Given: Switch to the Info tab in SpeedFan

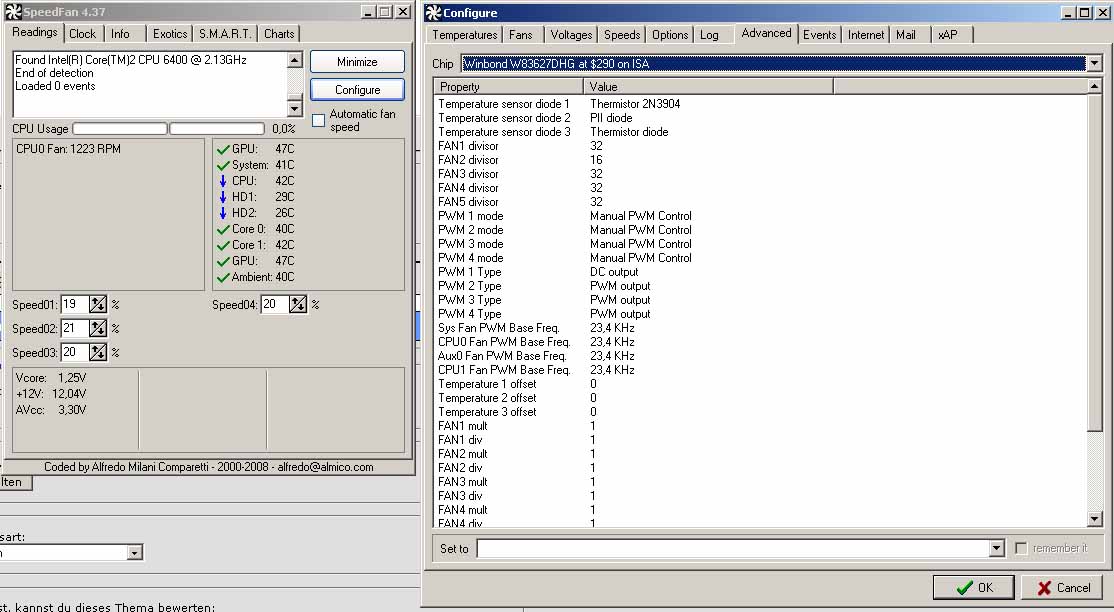Looking at the screenshot, I should pyautogui.click(x=121, y=33).
